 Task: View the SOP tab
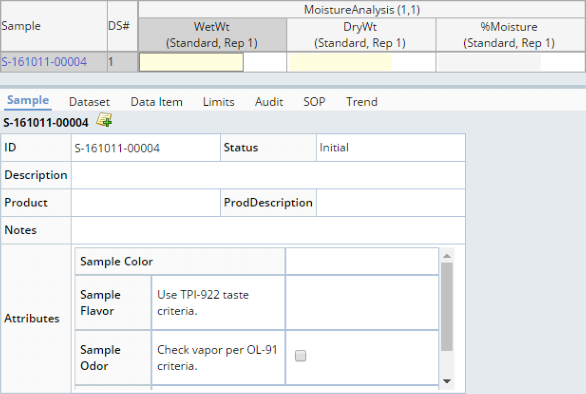tap(314, 102)
